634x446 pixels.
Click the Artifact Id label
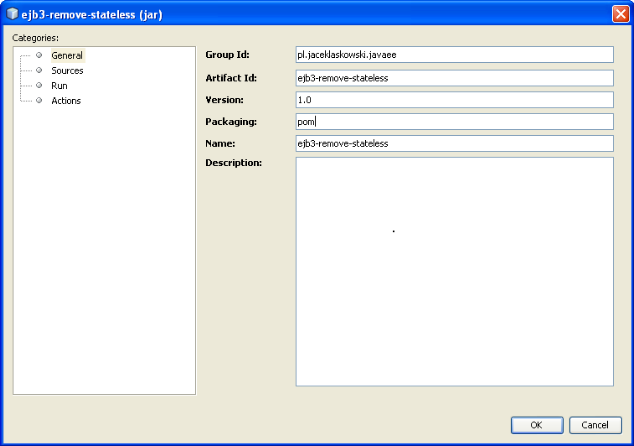(x=231, y=78)
